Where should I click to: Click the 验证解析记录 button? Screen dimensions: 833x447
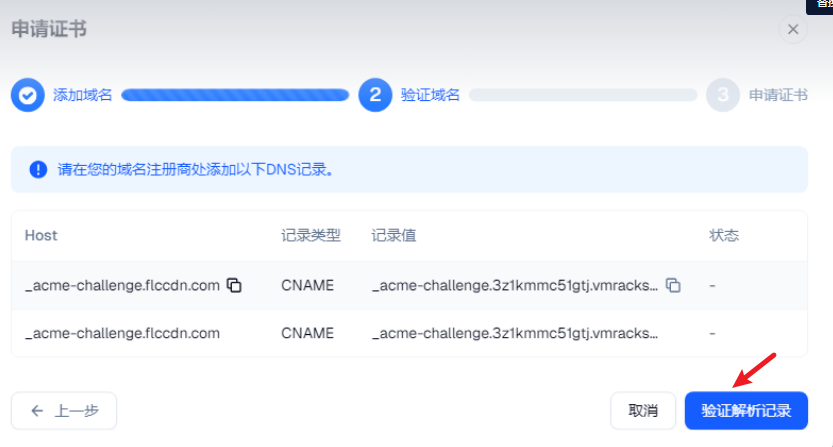(746, 410)
